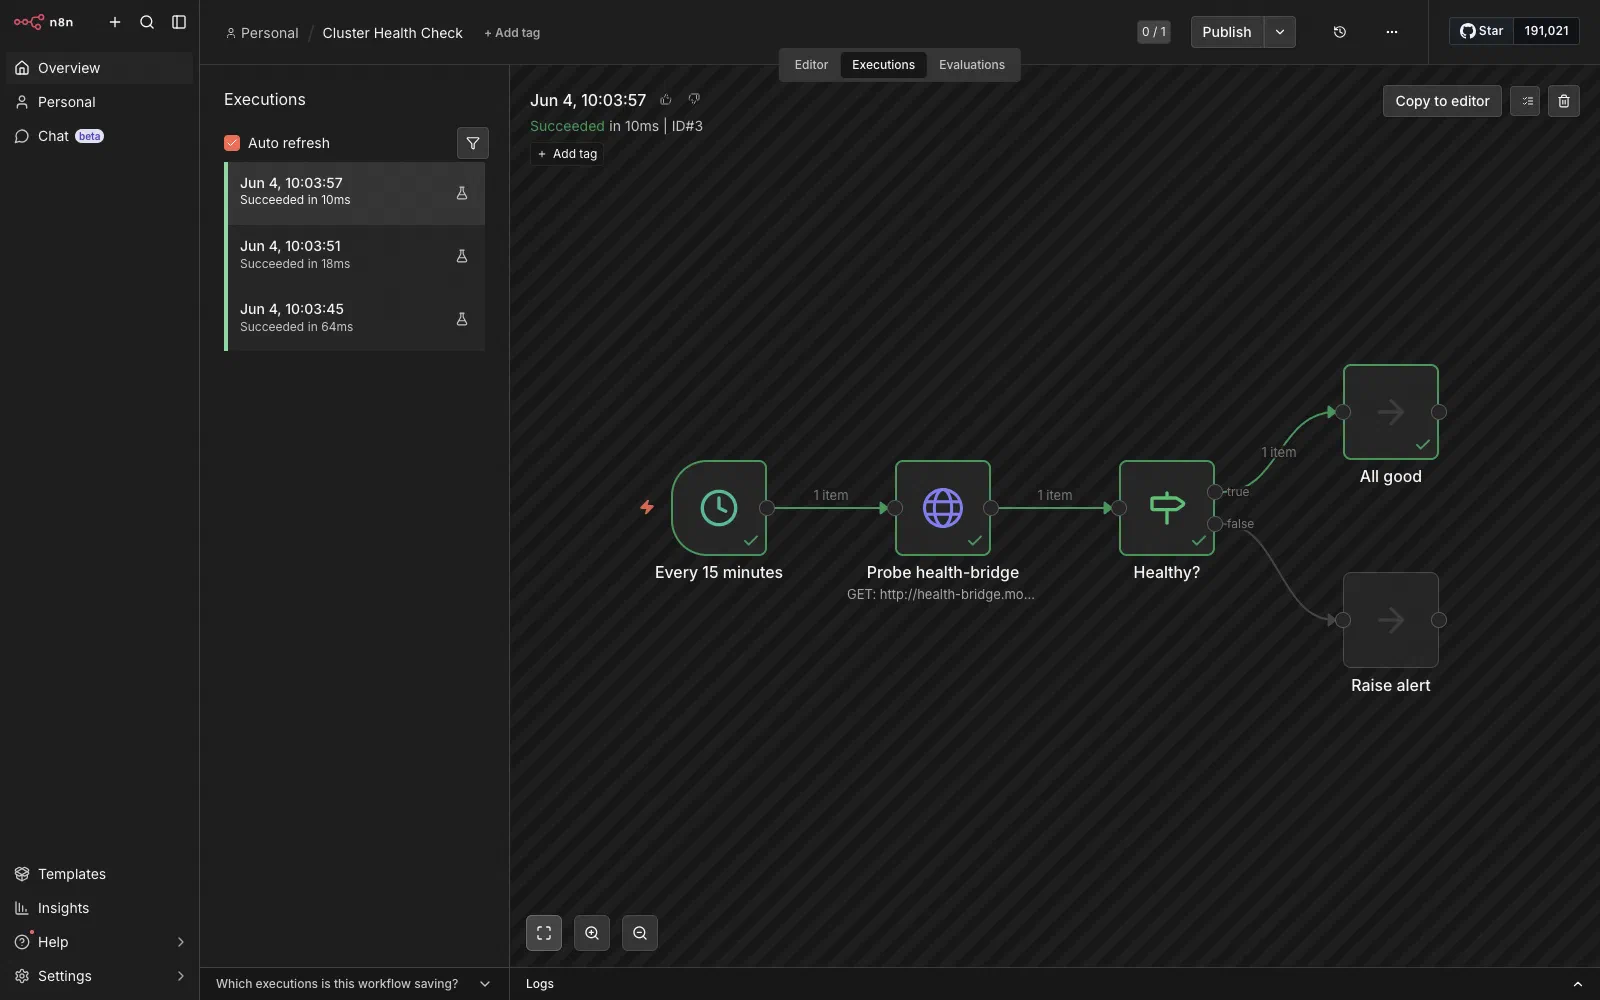Expand the Settings submenu
The width and height of the screenshot is (1600, 1000).
[181, 976]
